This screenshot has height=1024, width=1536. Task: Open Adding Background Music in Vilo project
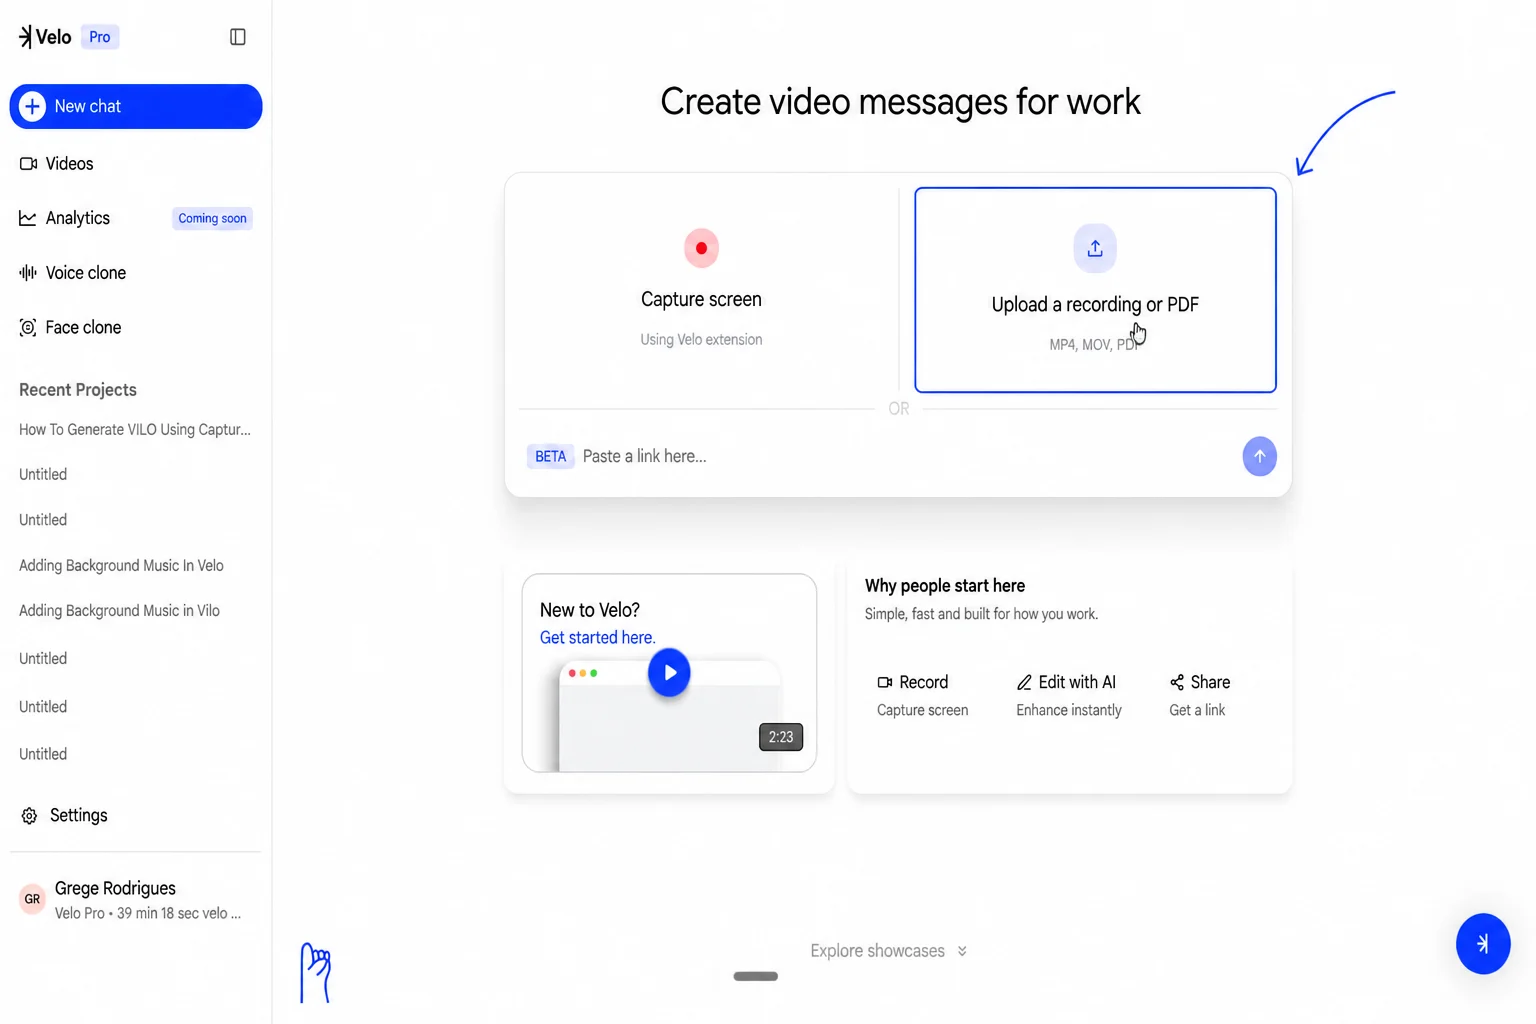point(119,610)
